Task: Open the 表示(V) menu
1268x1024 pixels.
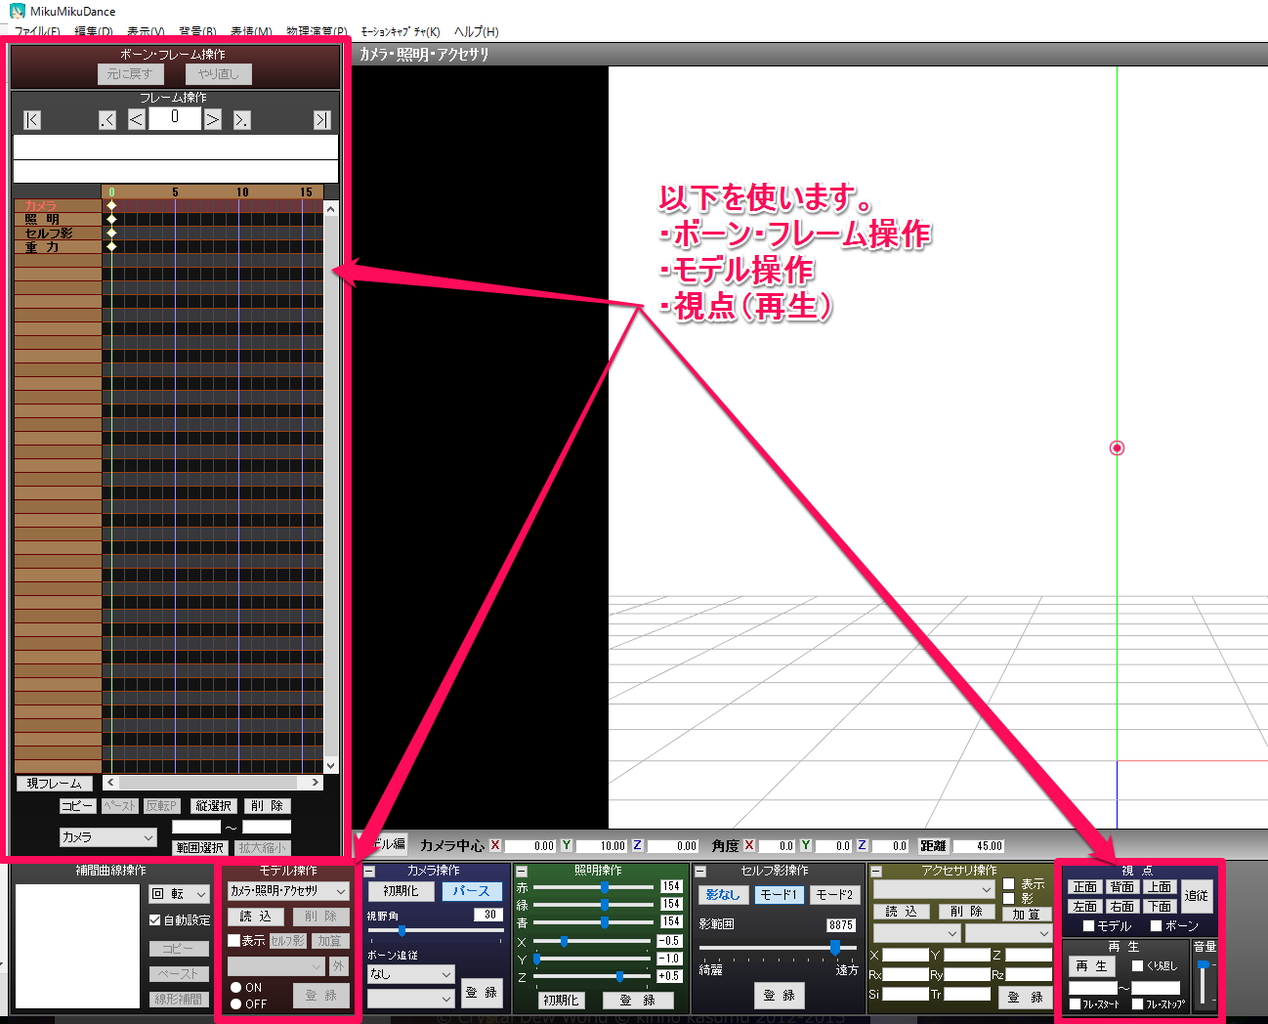Action: [x=145, y=31]
